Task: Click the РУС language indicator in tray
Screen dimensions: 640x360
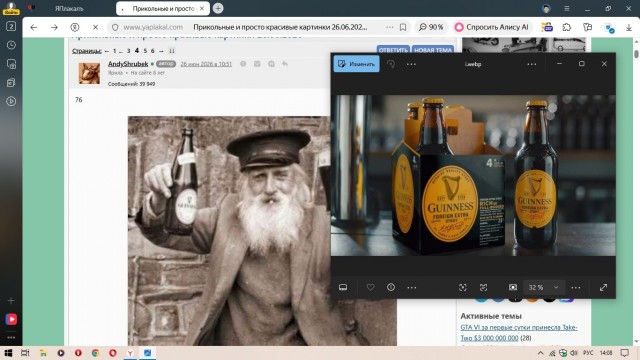Action: pos(588,353)
